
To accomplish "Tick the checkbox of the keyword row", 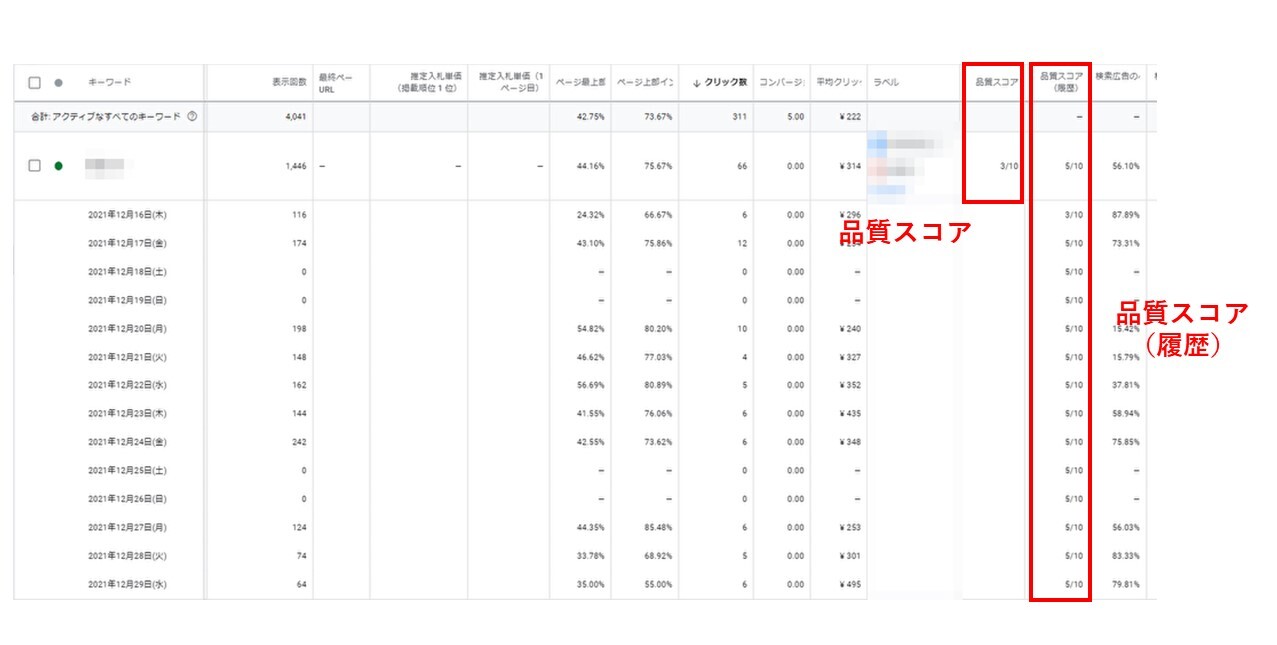I will [x=35, y=166].
